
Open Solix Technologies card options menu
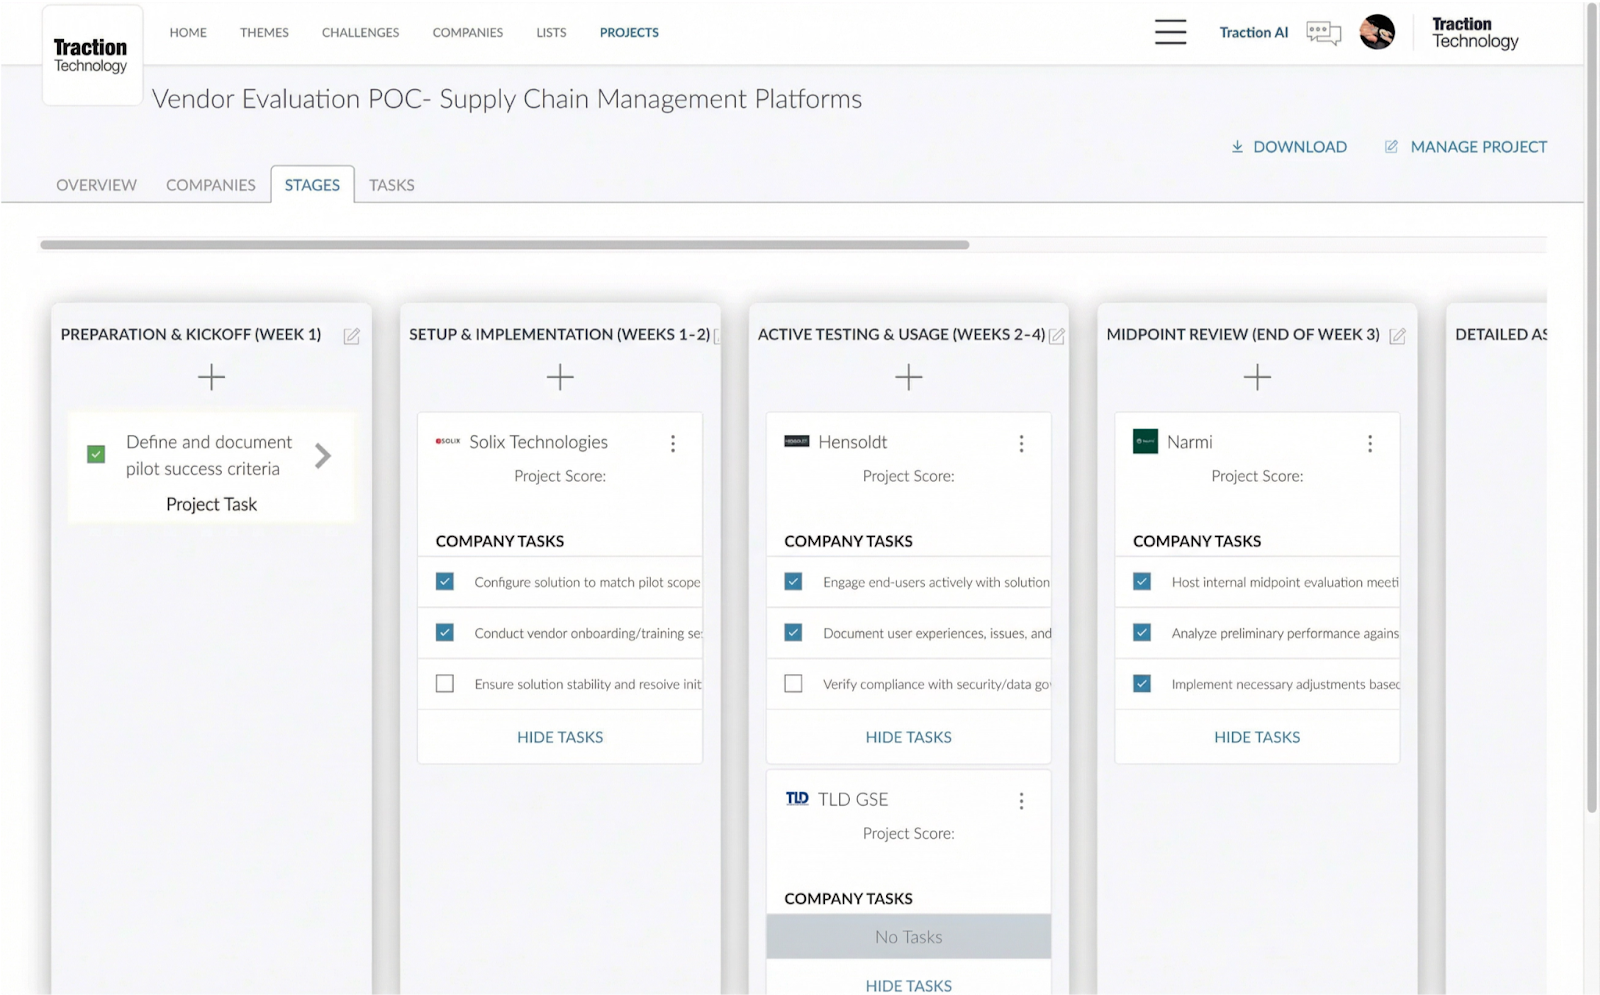click(x=673, y=443)
